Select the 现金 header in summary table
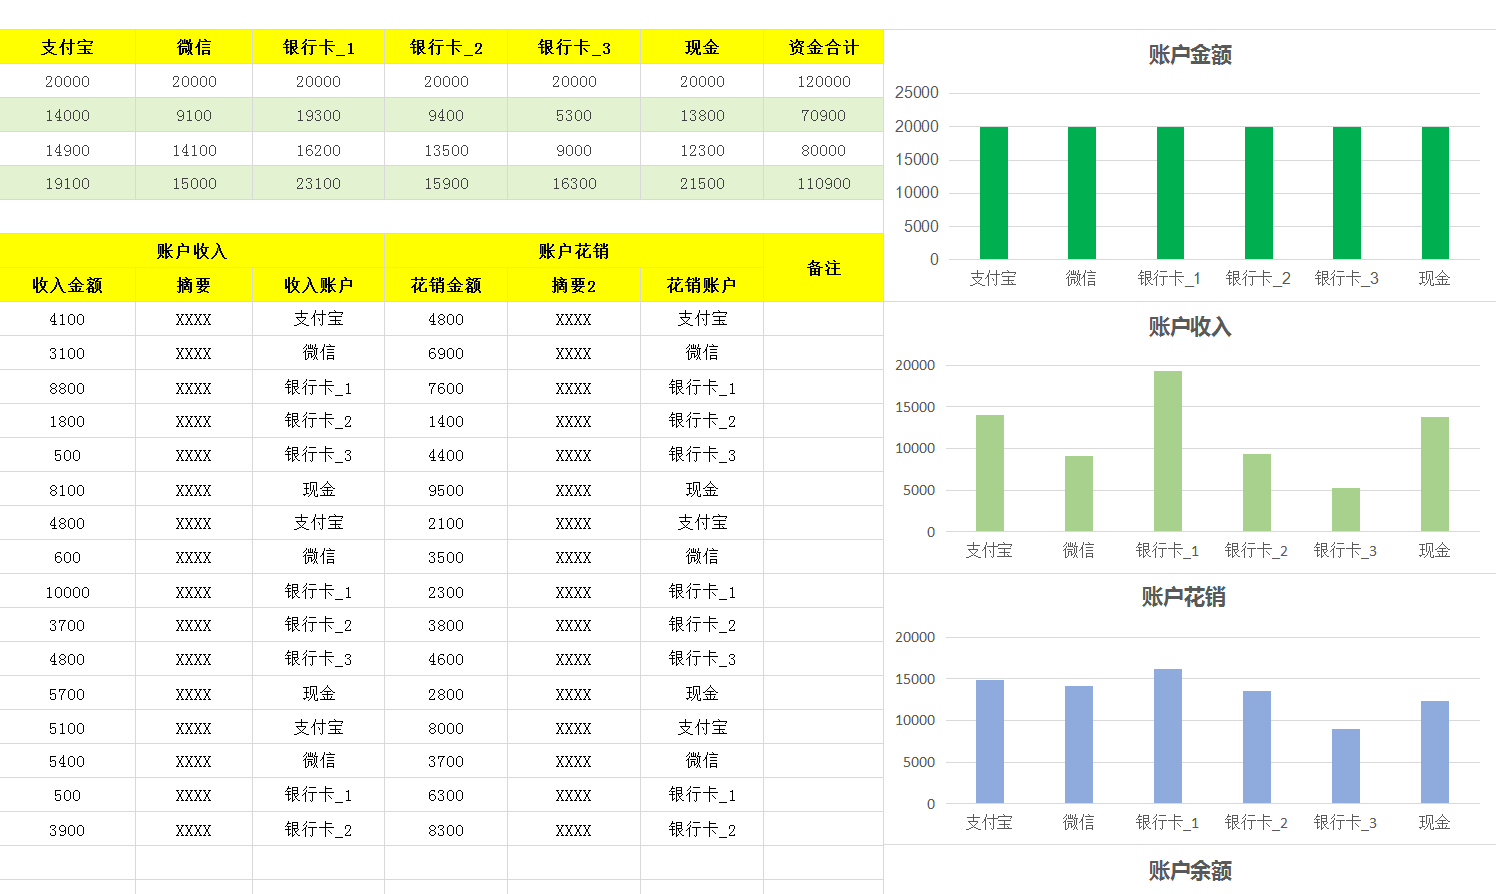 point(702,47)
